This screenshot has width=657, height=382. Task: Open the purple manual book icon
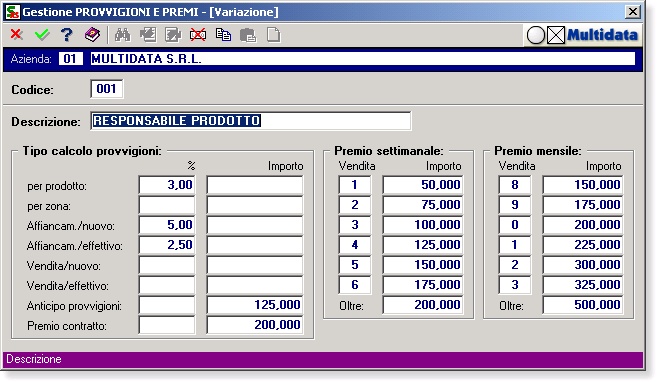(x=92, y=35)
